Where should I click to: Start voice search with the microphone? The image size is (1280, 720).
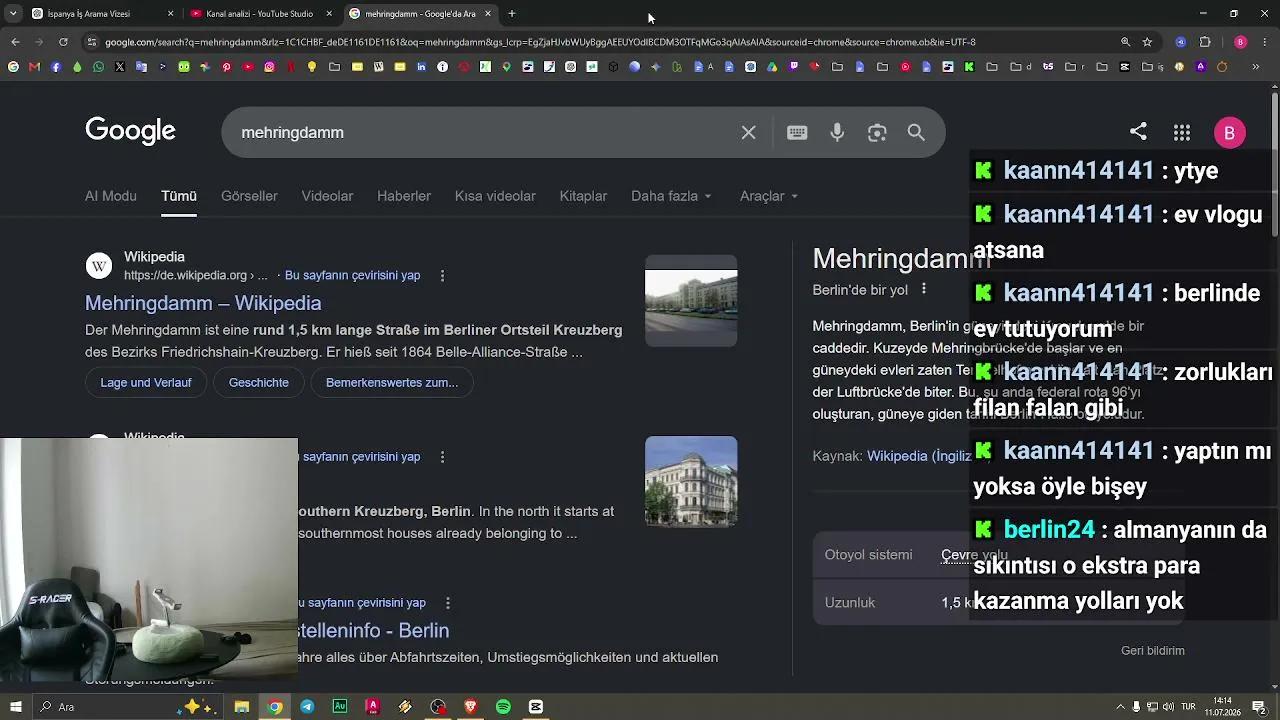pos(837,132)
